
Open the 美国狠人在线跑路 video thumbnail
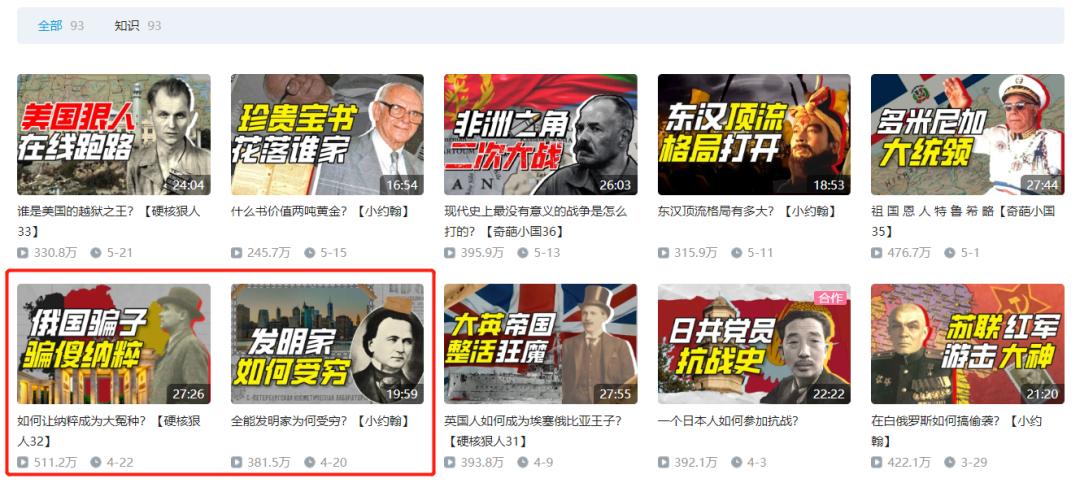114,134
